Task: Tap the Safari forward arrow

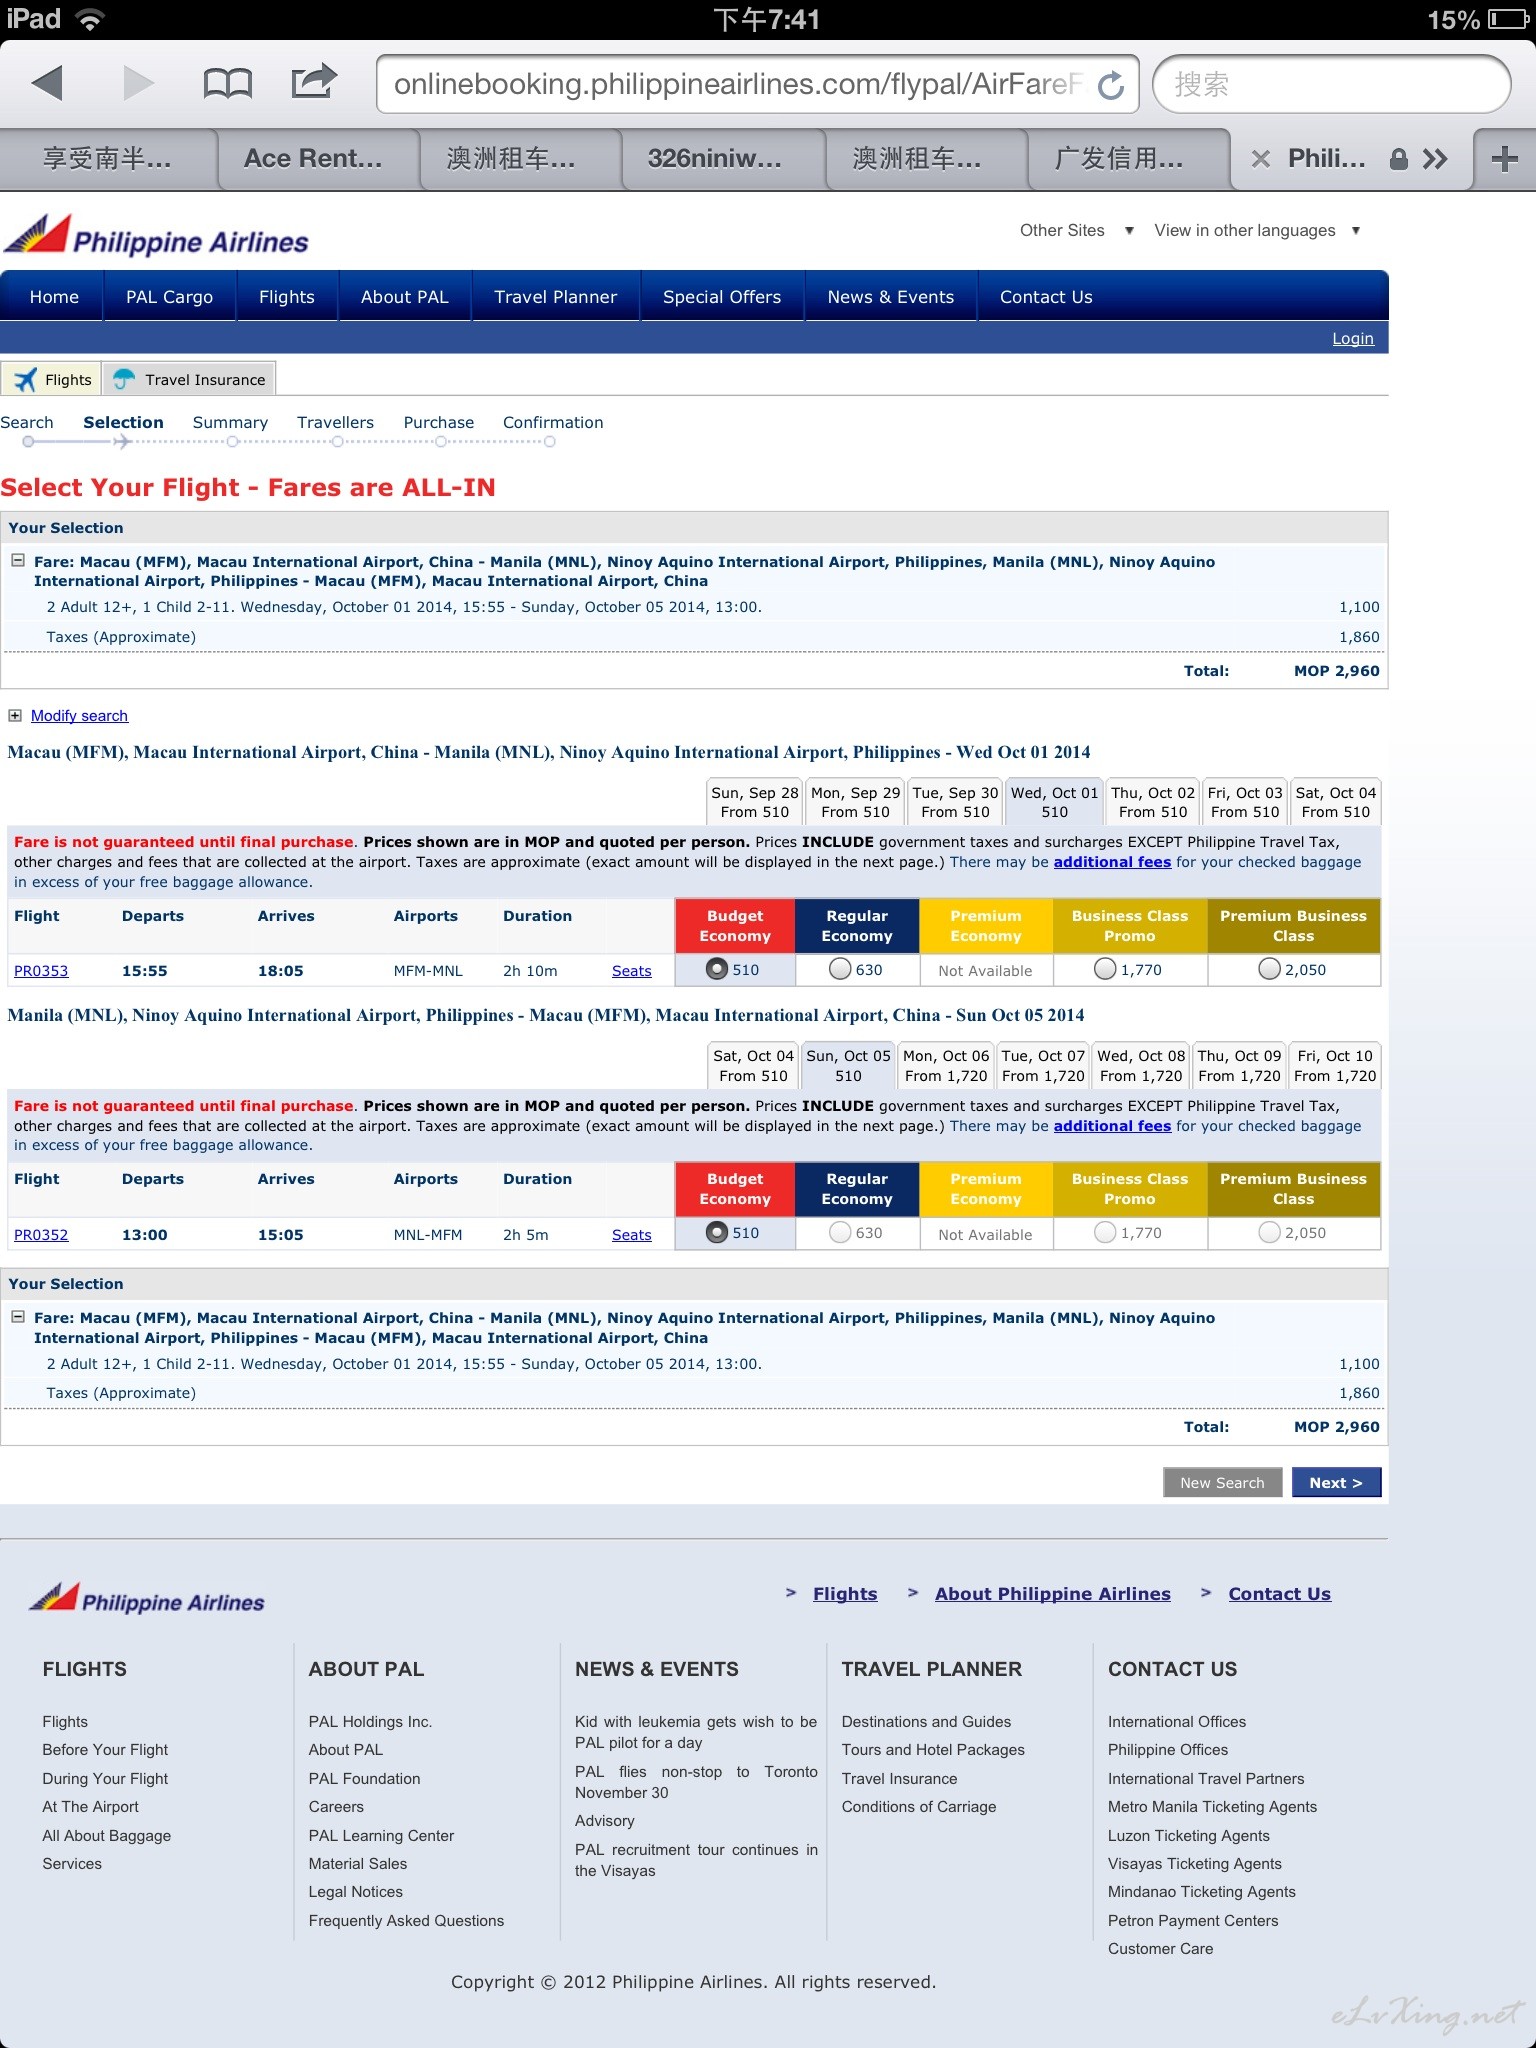Action: pyautogui.click(x=139, y=83)
